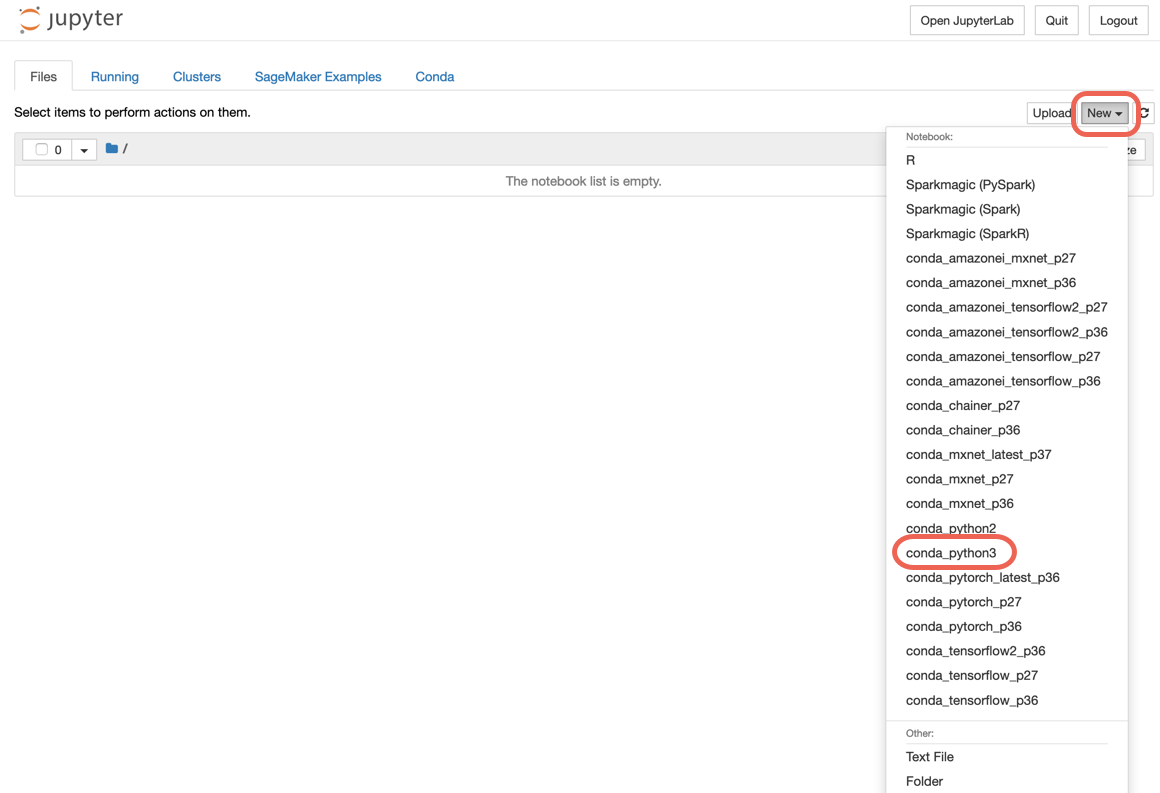Image resolution: width=1160 pixels, height=793 pixels.
Task: Switch to the Running tab
Action: click(115, 76)
